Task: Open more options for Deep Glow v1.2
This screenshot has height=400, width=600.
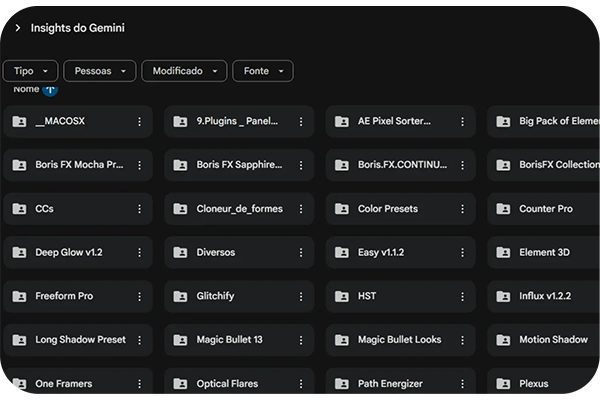Action: (139, 253)
